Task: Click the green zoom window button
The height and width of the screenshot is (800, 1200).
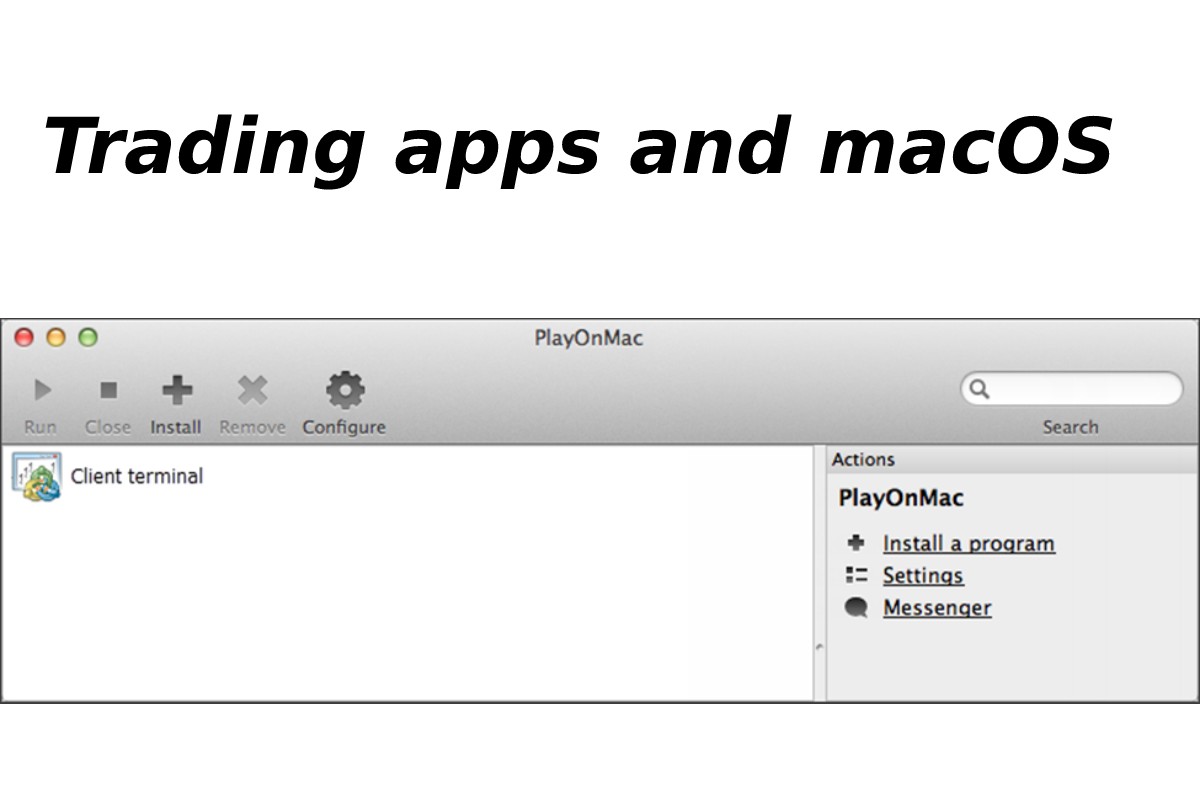Action: pos(89,338)
